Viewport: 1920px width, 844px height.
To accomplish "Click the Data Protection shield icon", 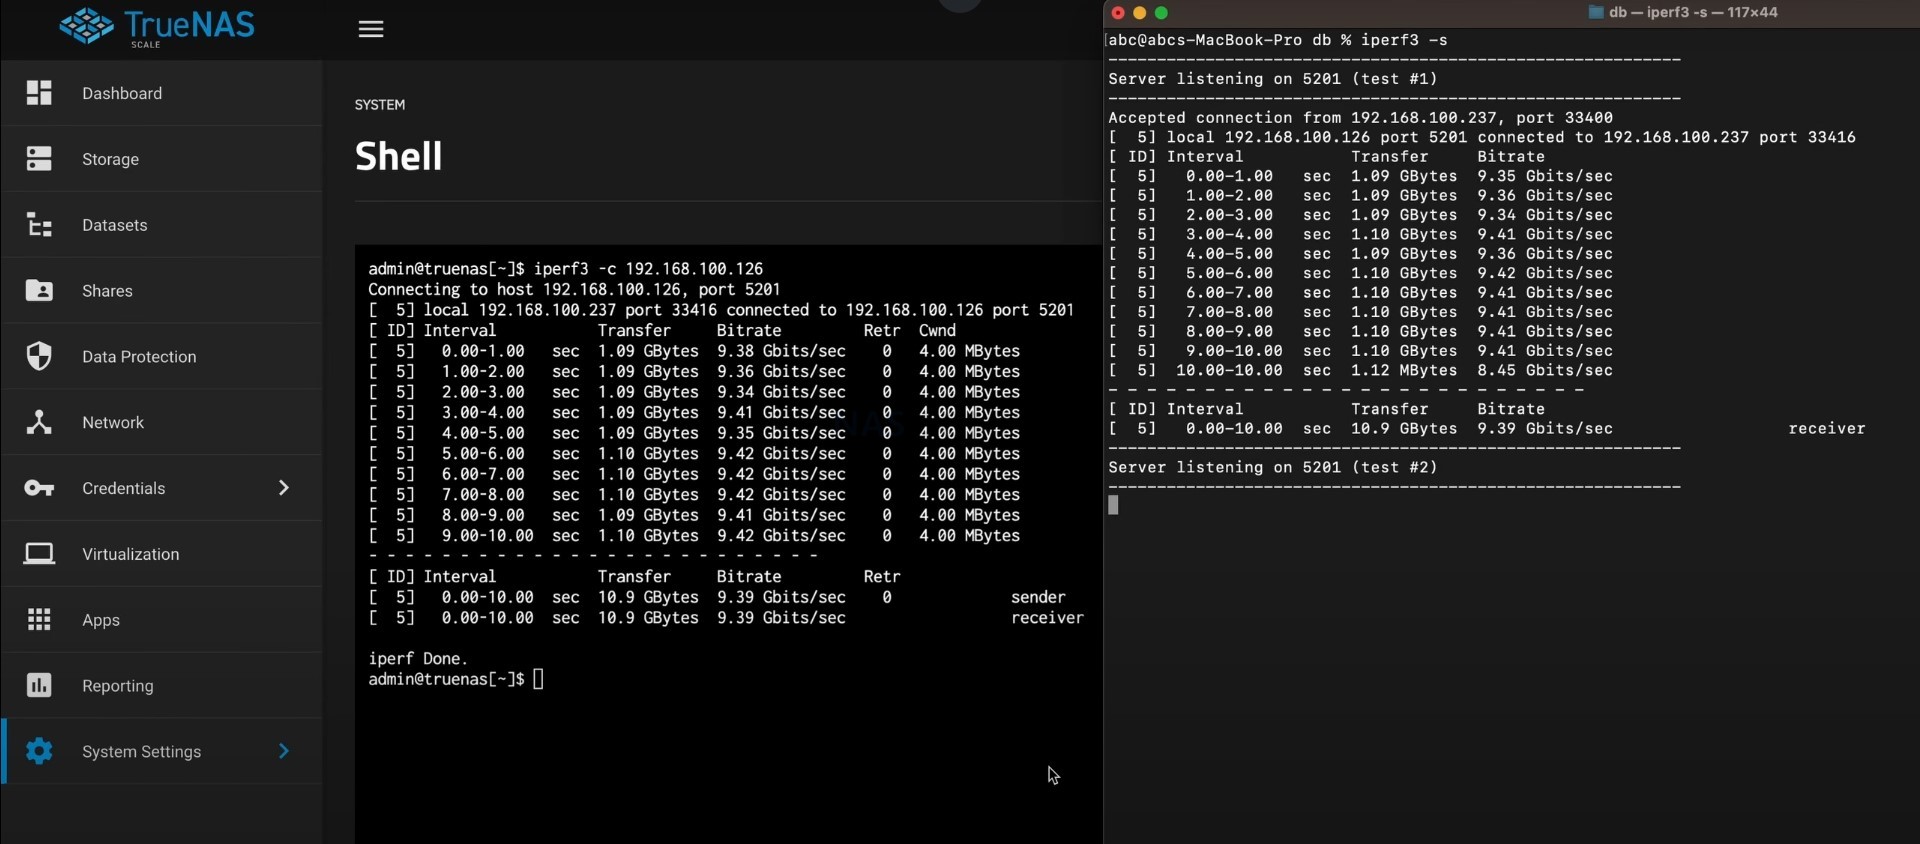I will point(39,356).
